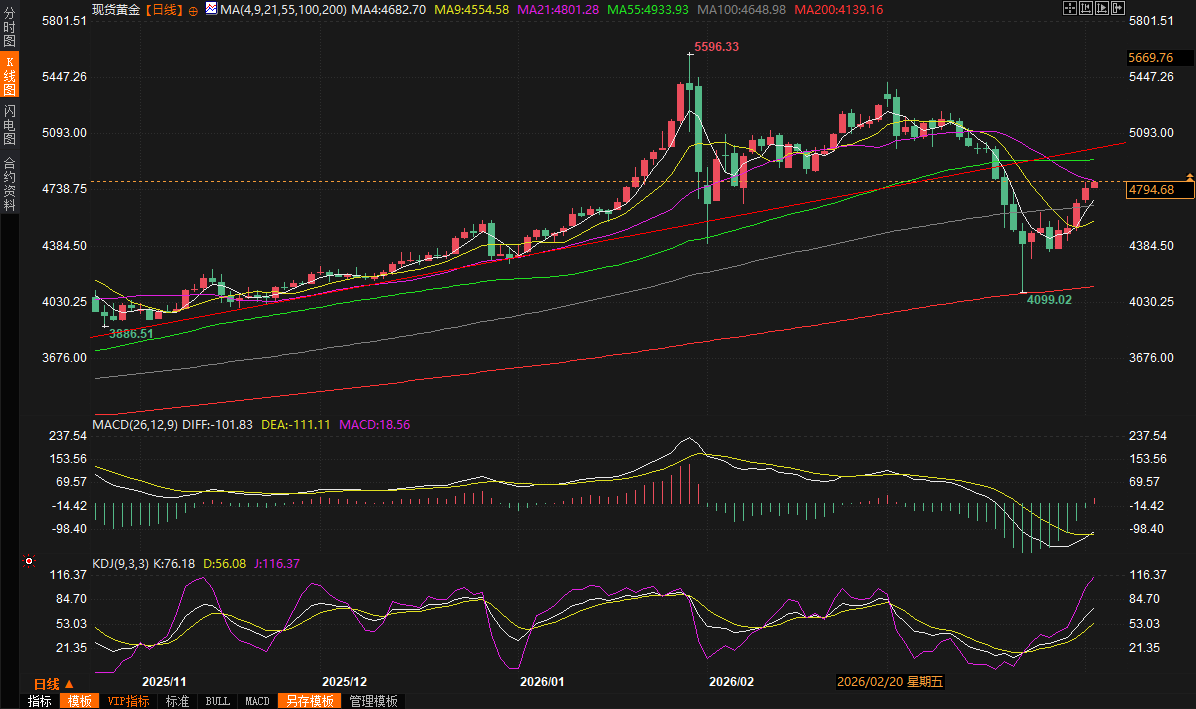Click the K:76.18 value
Image resolution: width=1196 pixels, height=709 pixels.
[x=174, y=564]
